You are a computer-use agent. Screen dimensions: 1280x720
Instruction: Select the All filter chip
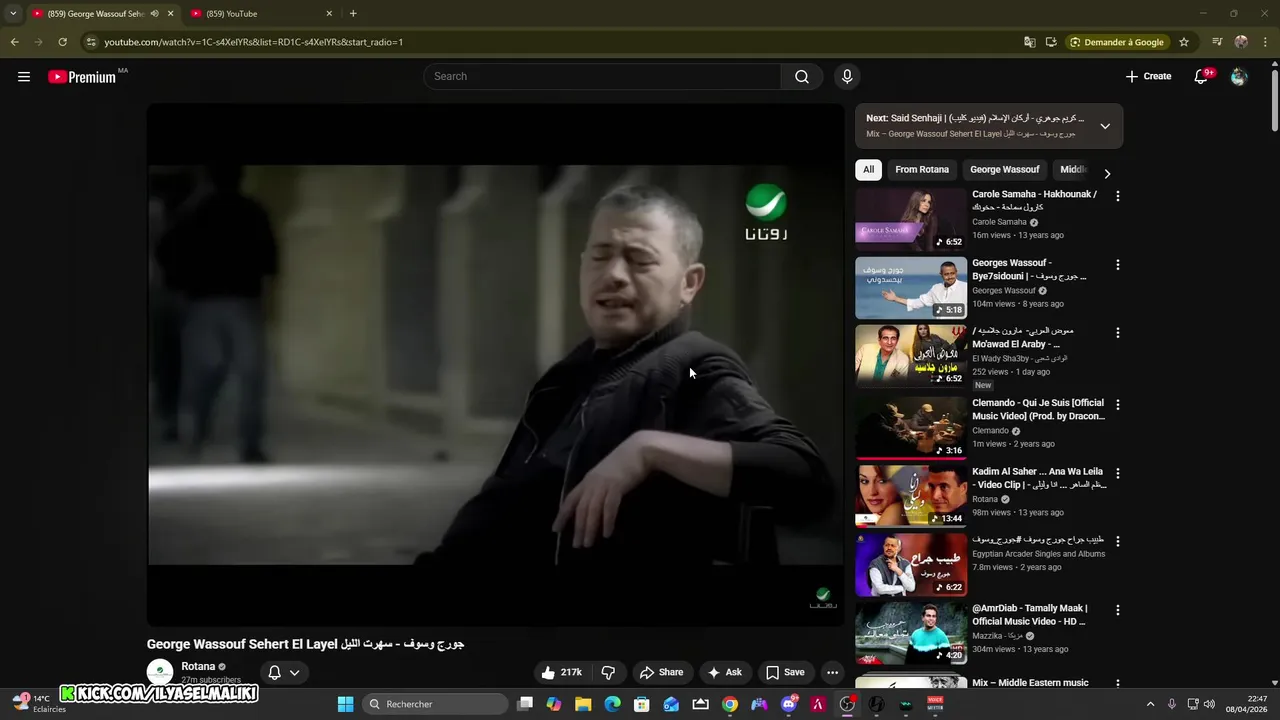coord(868,170)
